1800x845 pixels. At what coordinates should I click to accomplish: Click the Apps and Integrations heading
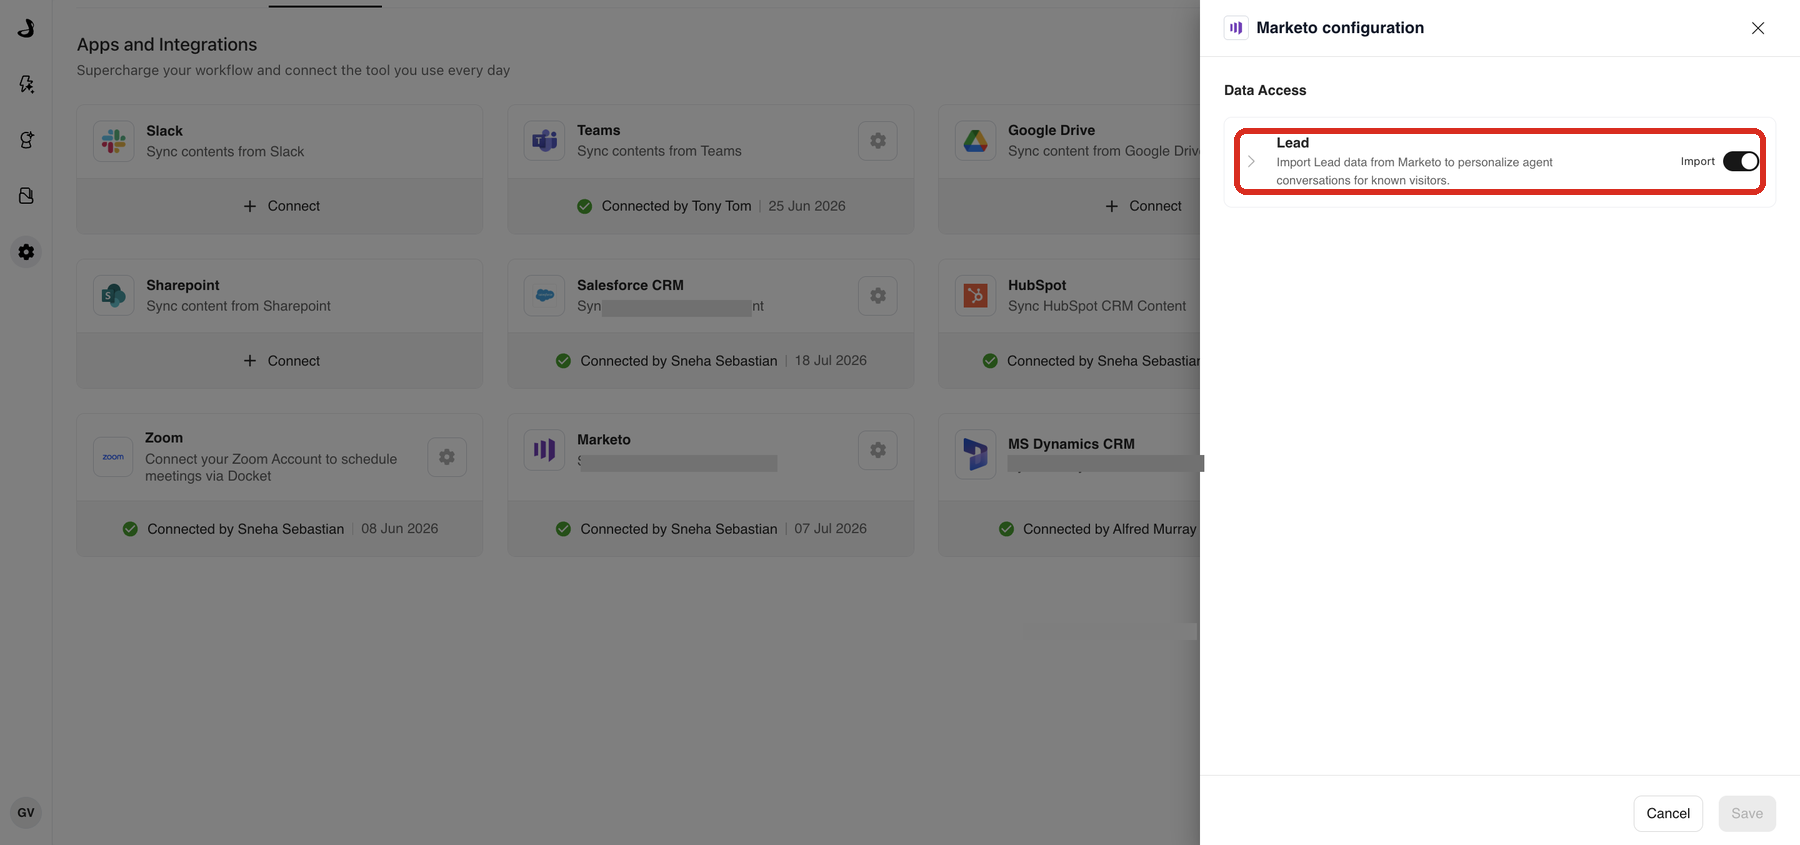pos(167,45)
